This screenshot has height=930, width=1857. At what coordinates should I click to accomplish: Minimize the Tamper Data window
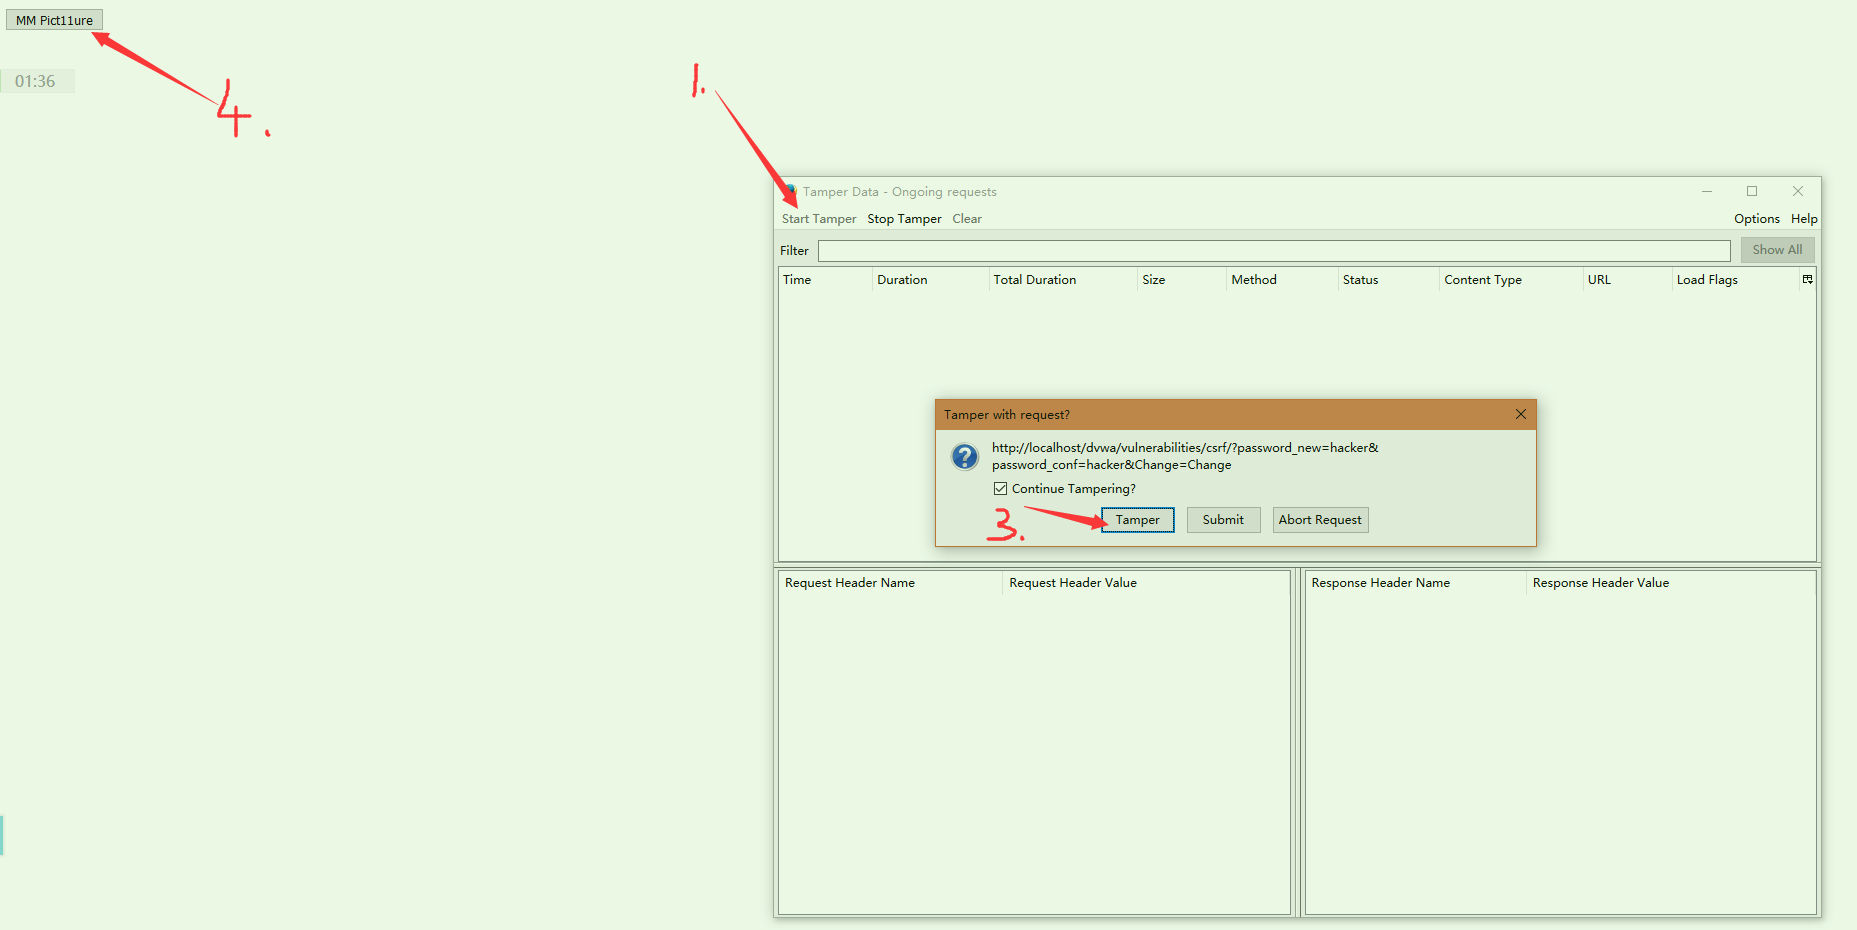(x=1707, y=191)
